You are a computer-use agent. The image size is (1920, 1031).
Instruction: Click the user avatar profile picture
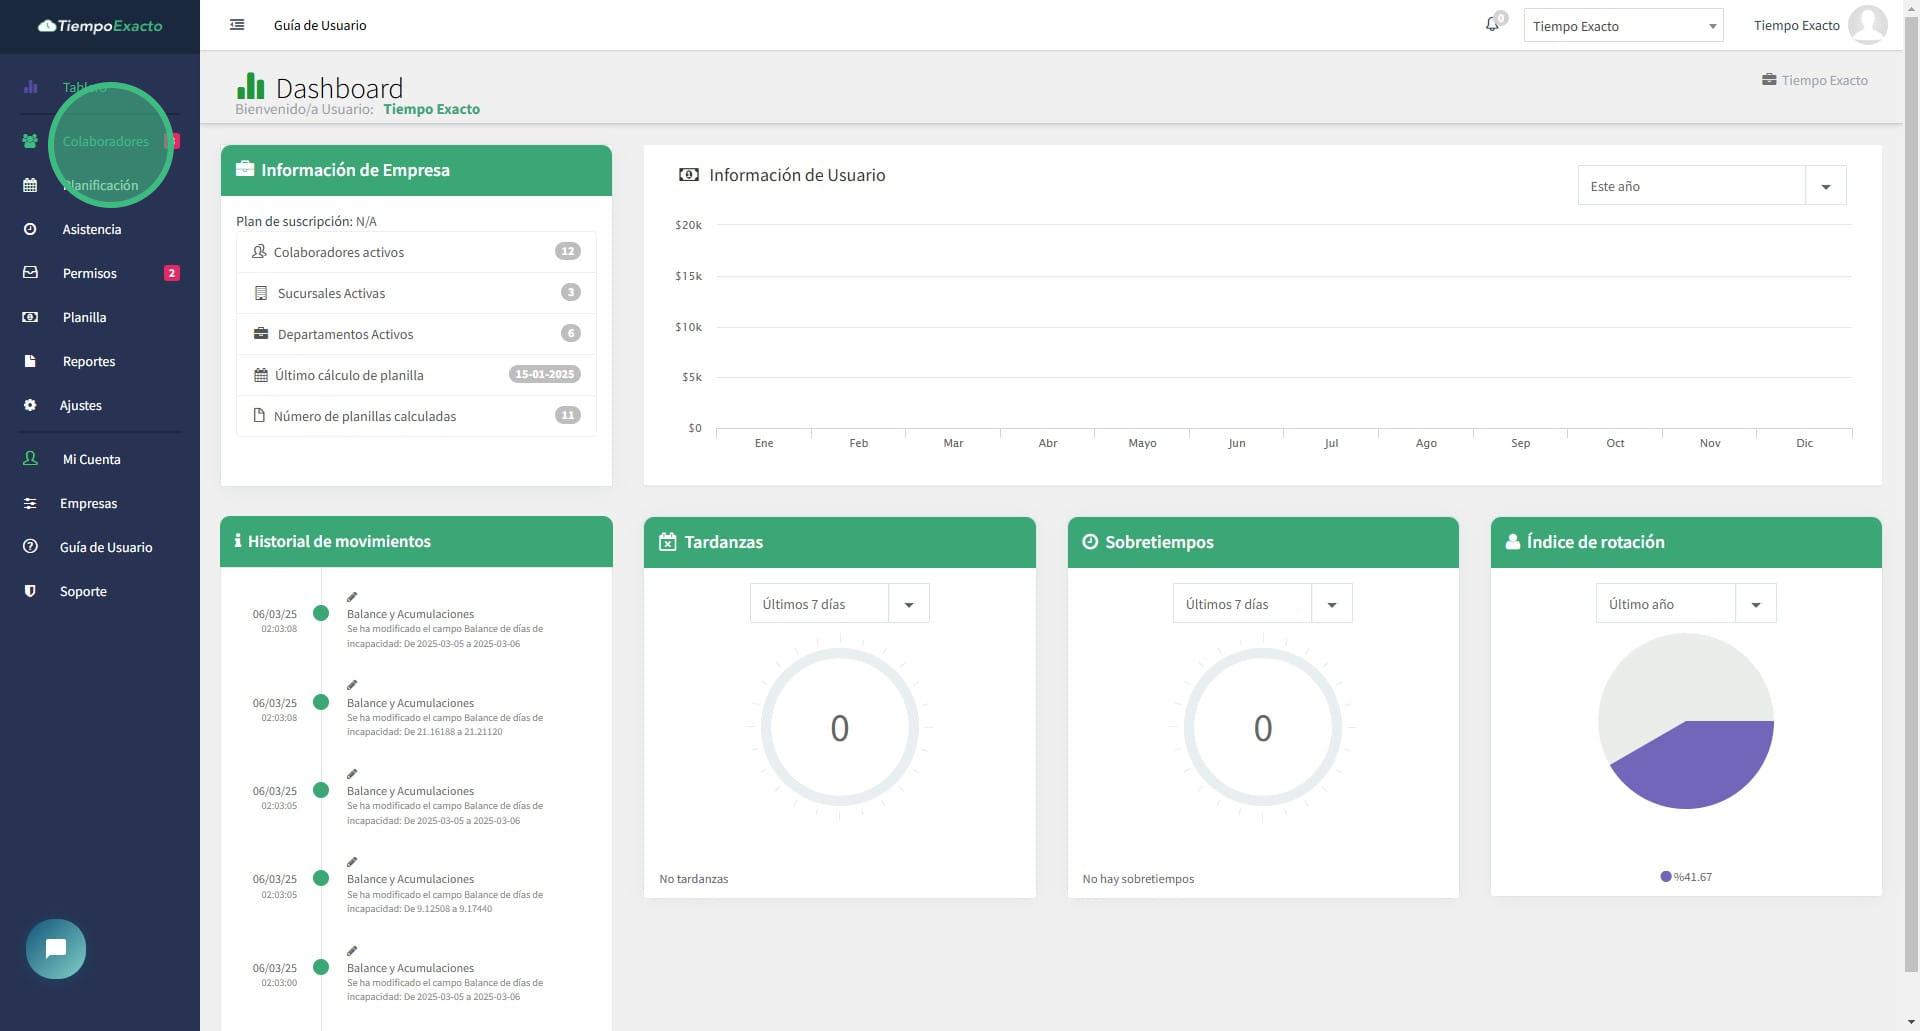pyautogui.click(x=1867, y=25)
